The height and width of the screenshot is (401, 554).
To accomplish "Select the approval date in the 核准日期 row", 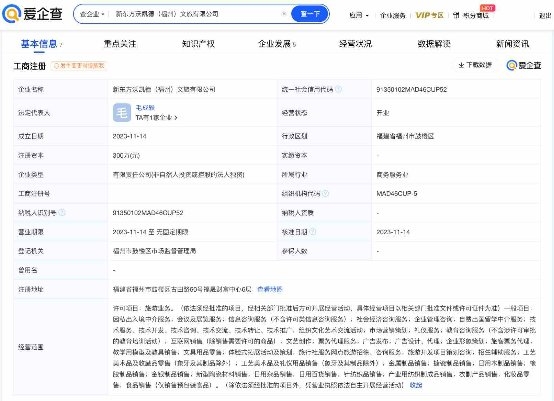I will (x=393, y=232).
